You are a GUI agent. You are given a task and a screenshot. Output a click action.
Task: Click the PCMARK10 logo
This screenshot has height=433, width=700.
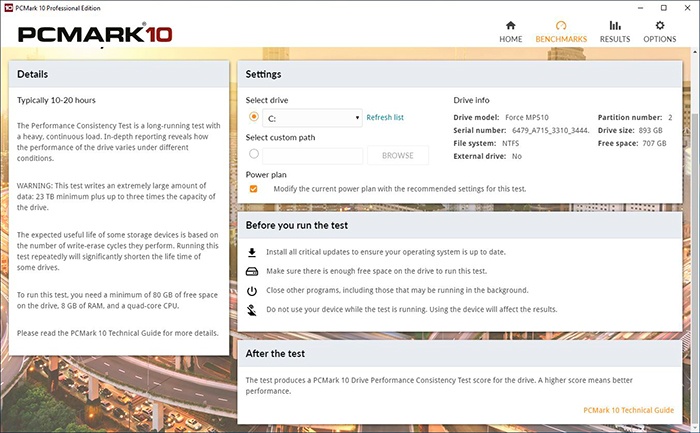tap(95, 34)
